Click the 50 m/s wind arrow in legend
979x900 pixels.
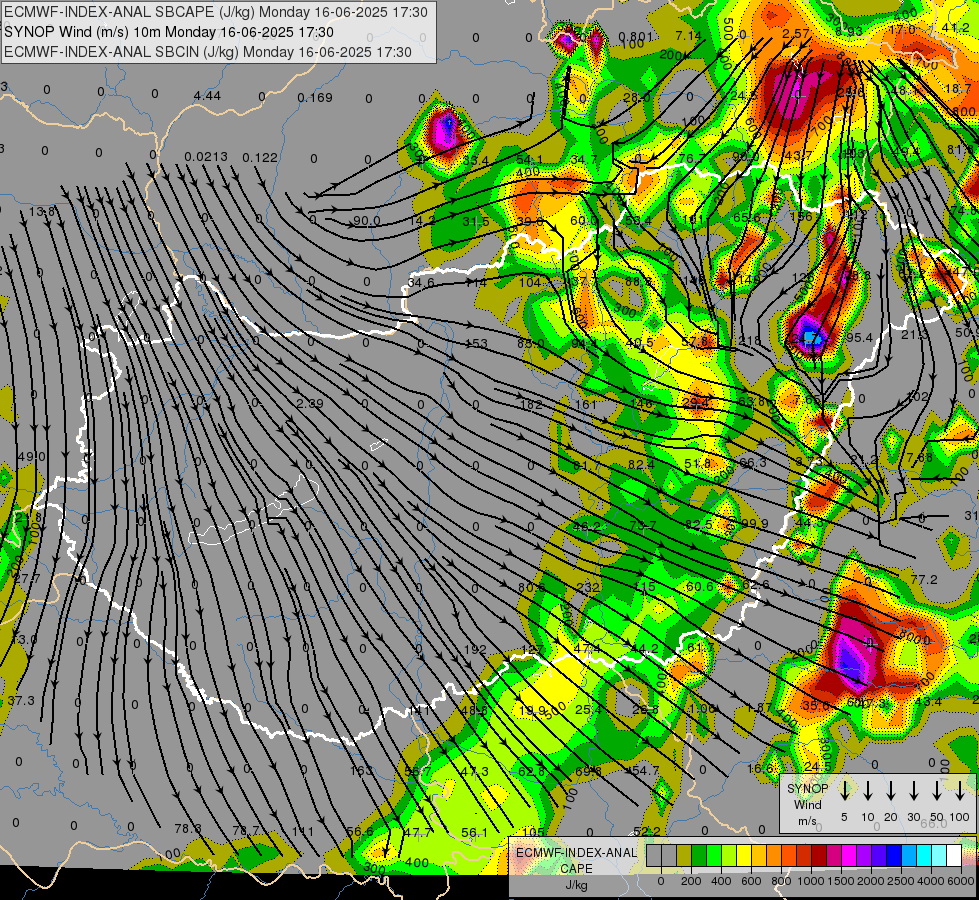tap(937, 791)
